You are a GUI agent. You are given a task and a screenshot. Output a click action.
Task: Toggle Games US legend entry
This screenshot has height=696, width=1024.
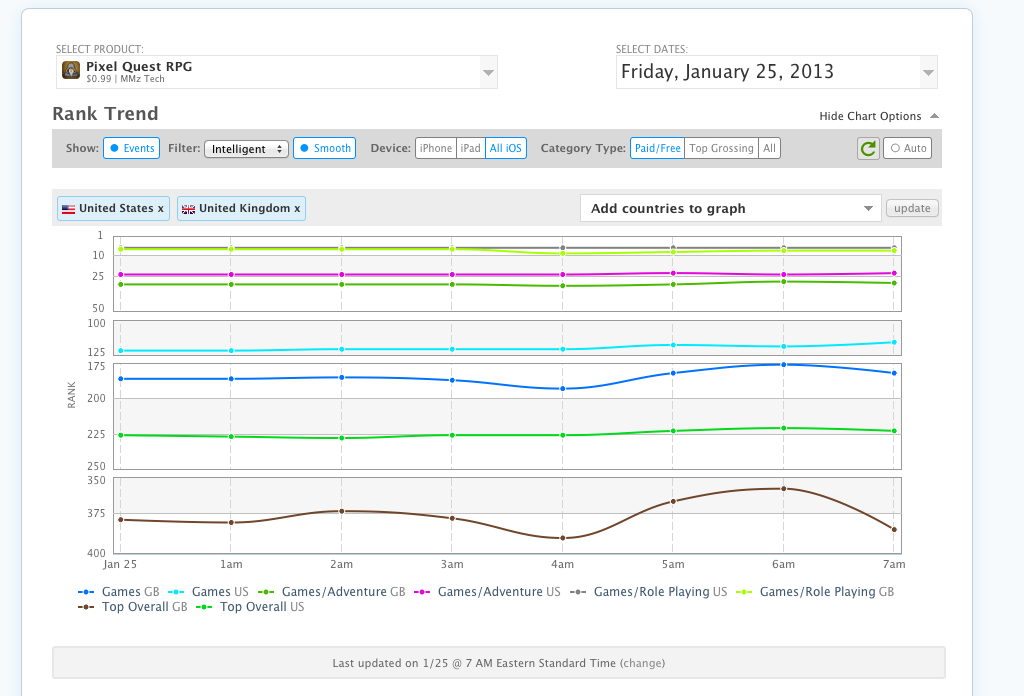208,592
